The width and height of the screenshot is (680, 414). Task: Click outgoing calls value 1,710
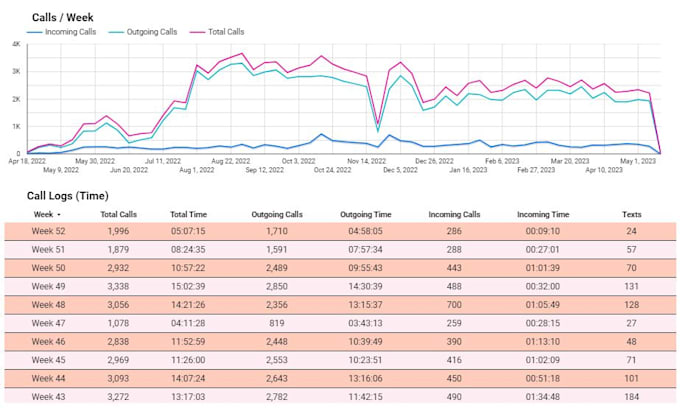coord(277,231)
